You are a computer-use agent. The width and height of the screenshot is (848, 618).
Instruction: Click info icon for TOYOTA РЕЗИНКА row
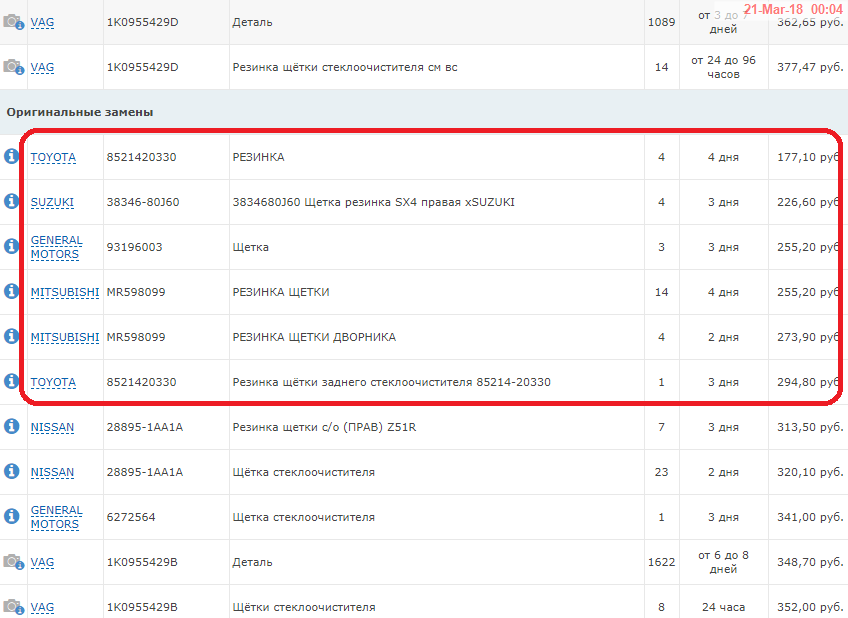pyautogui.click(x=11, y=157)
